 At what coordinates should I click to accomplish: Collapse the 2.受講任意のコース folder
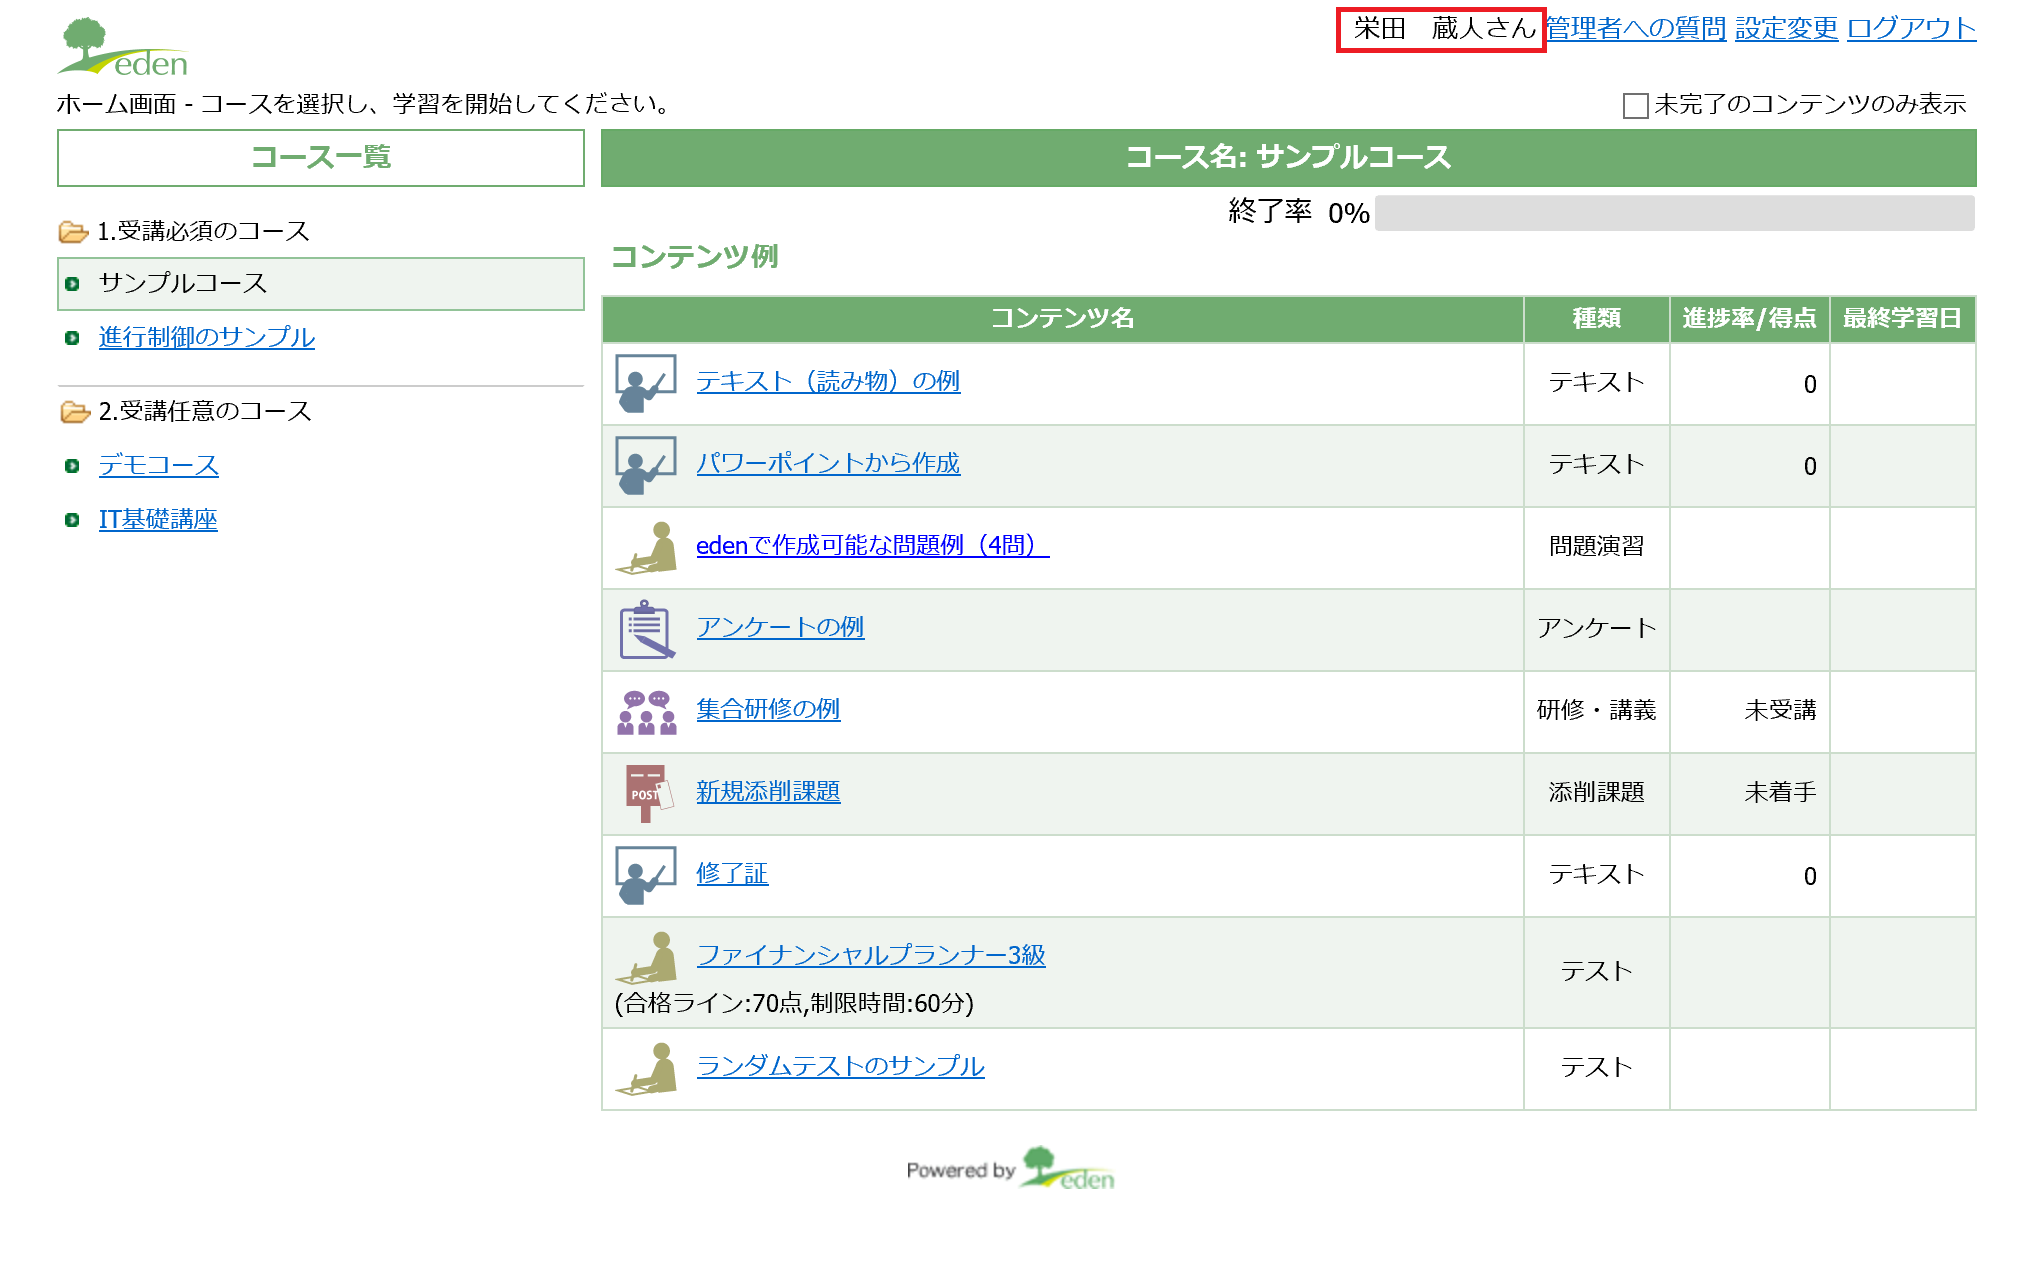tap(74, 412)
